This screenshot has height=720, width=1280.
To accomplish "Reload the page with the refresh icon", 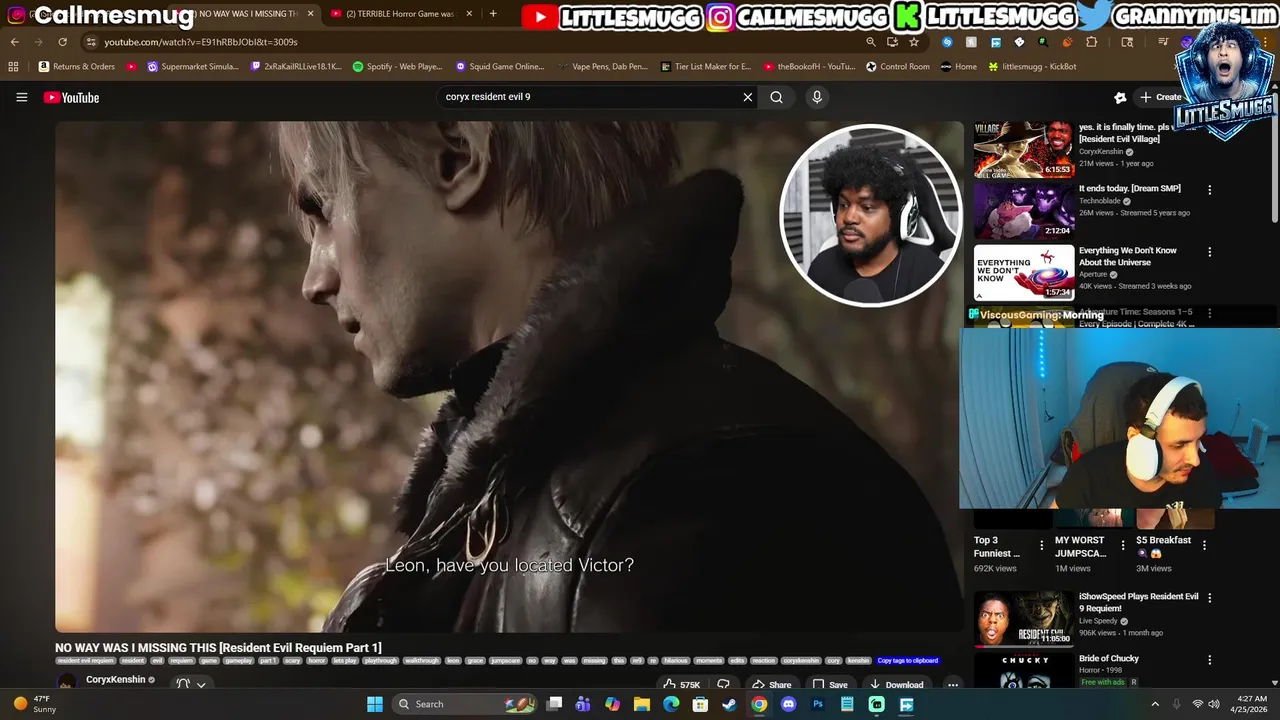I will [62, 42].
